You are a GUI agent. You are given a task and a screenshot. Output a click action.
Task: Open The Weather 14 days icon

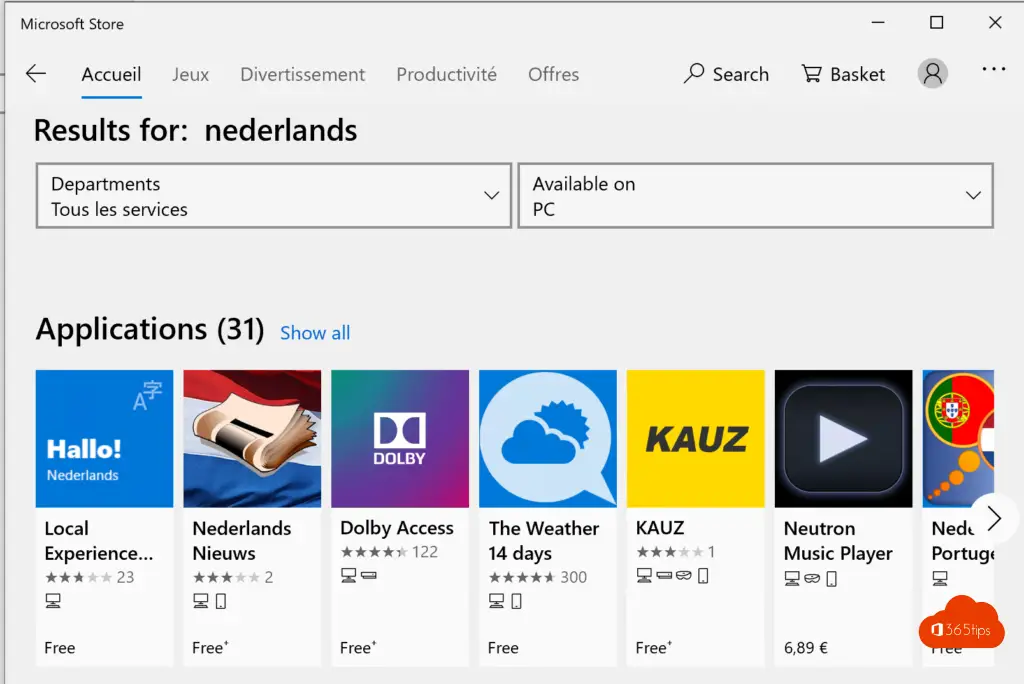click(548, 438)
